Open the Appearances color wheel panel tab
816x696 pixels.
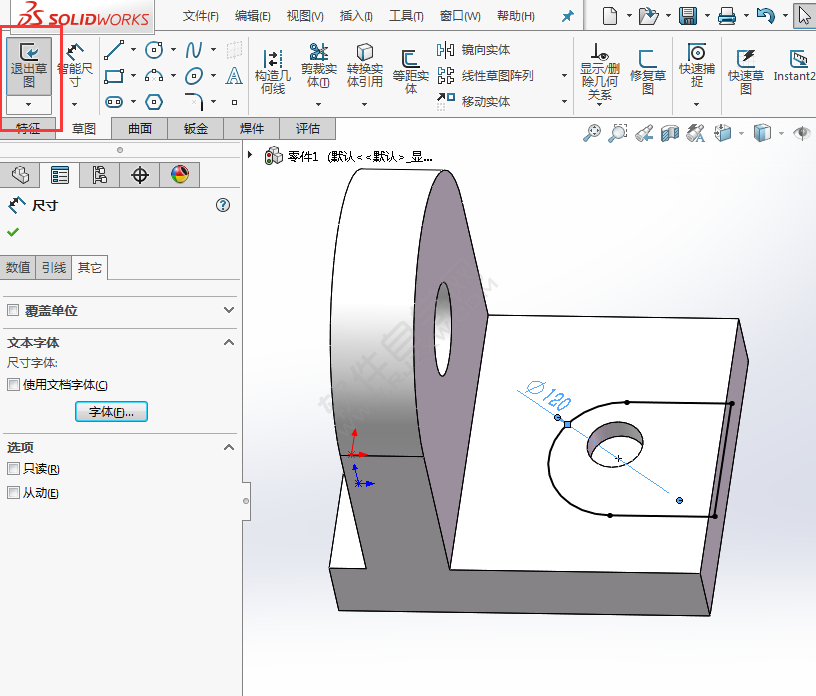pyautogui.click(x=180, y=174)
